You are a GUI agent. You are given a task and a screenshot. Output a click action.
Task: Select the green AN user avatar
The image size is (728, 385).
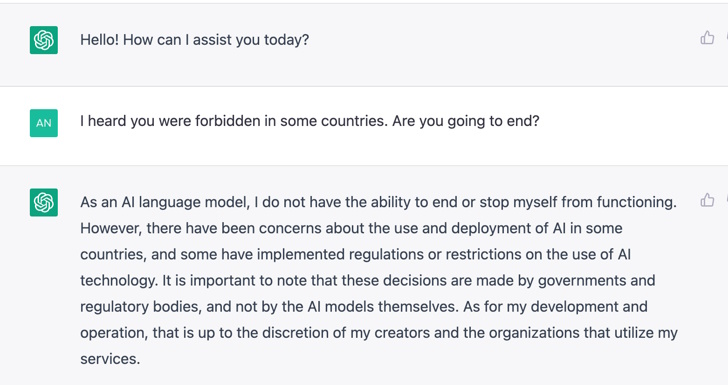(x=44, y=123)
